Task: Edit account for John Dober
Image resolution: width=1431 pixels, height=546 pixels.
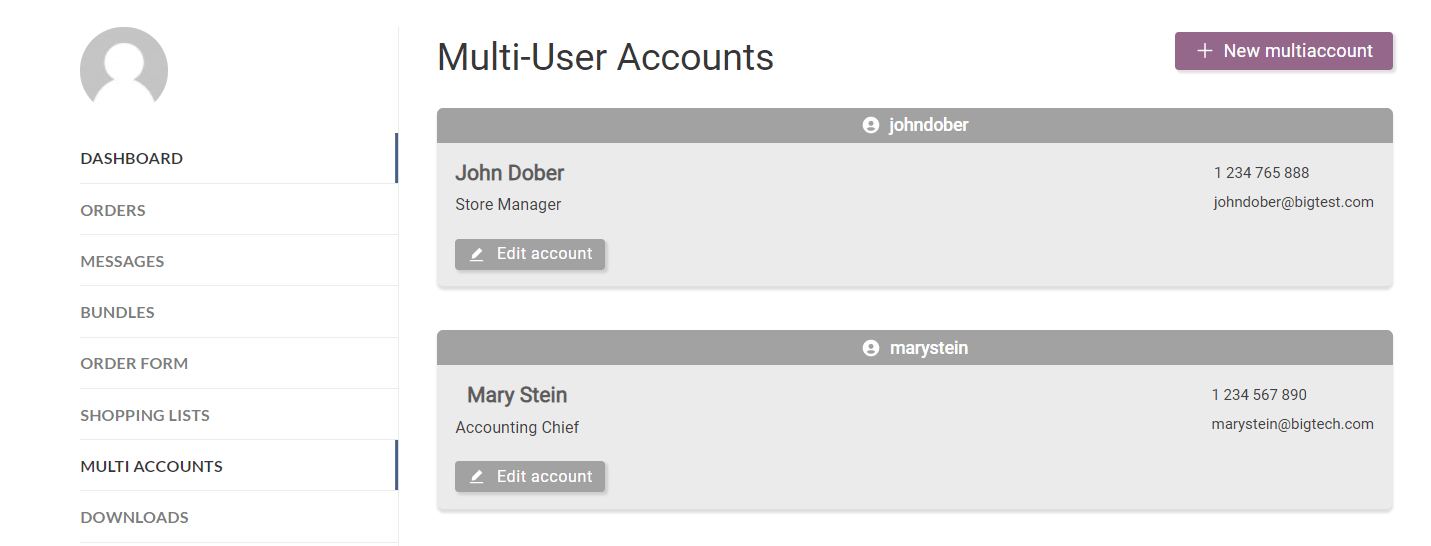Action: click(x=530, y=254)
